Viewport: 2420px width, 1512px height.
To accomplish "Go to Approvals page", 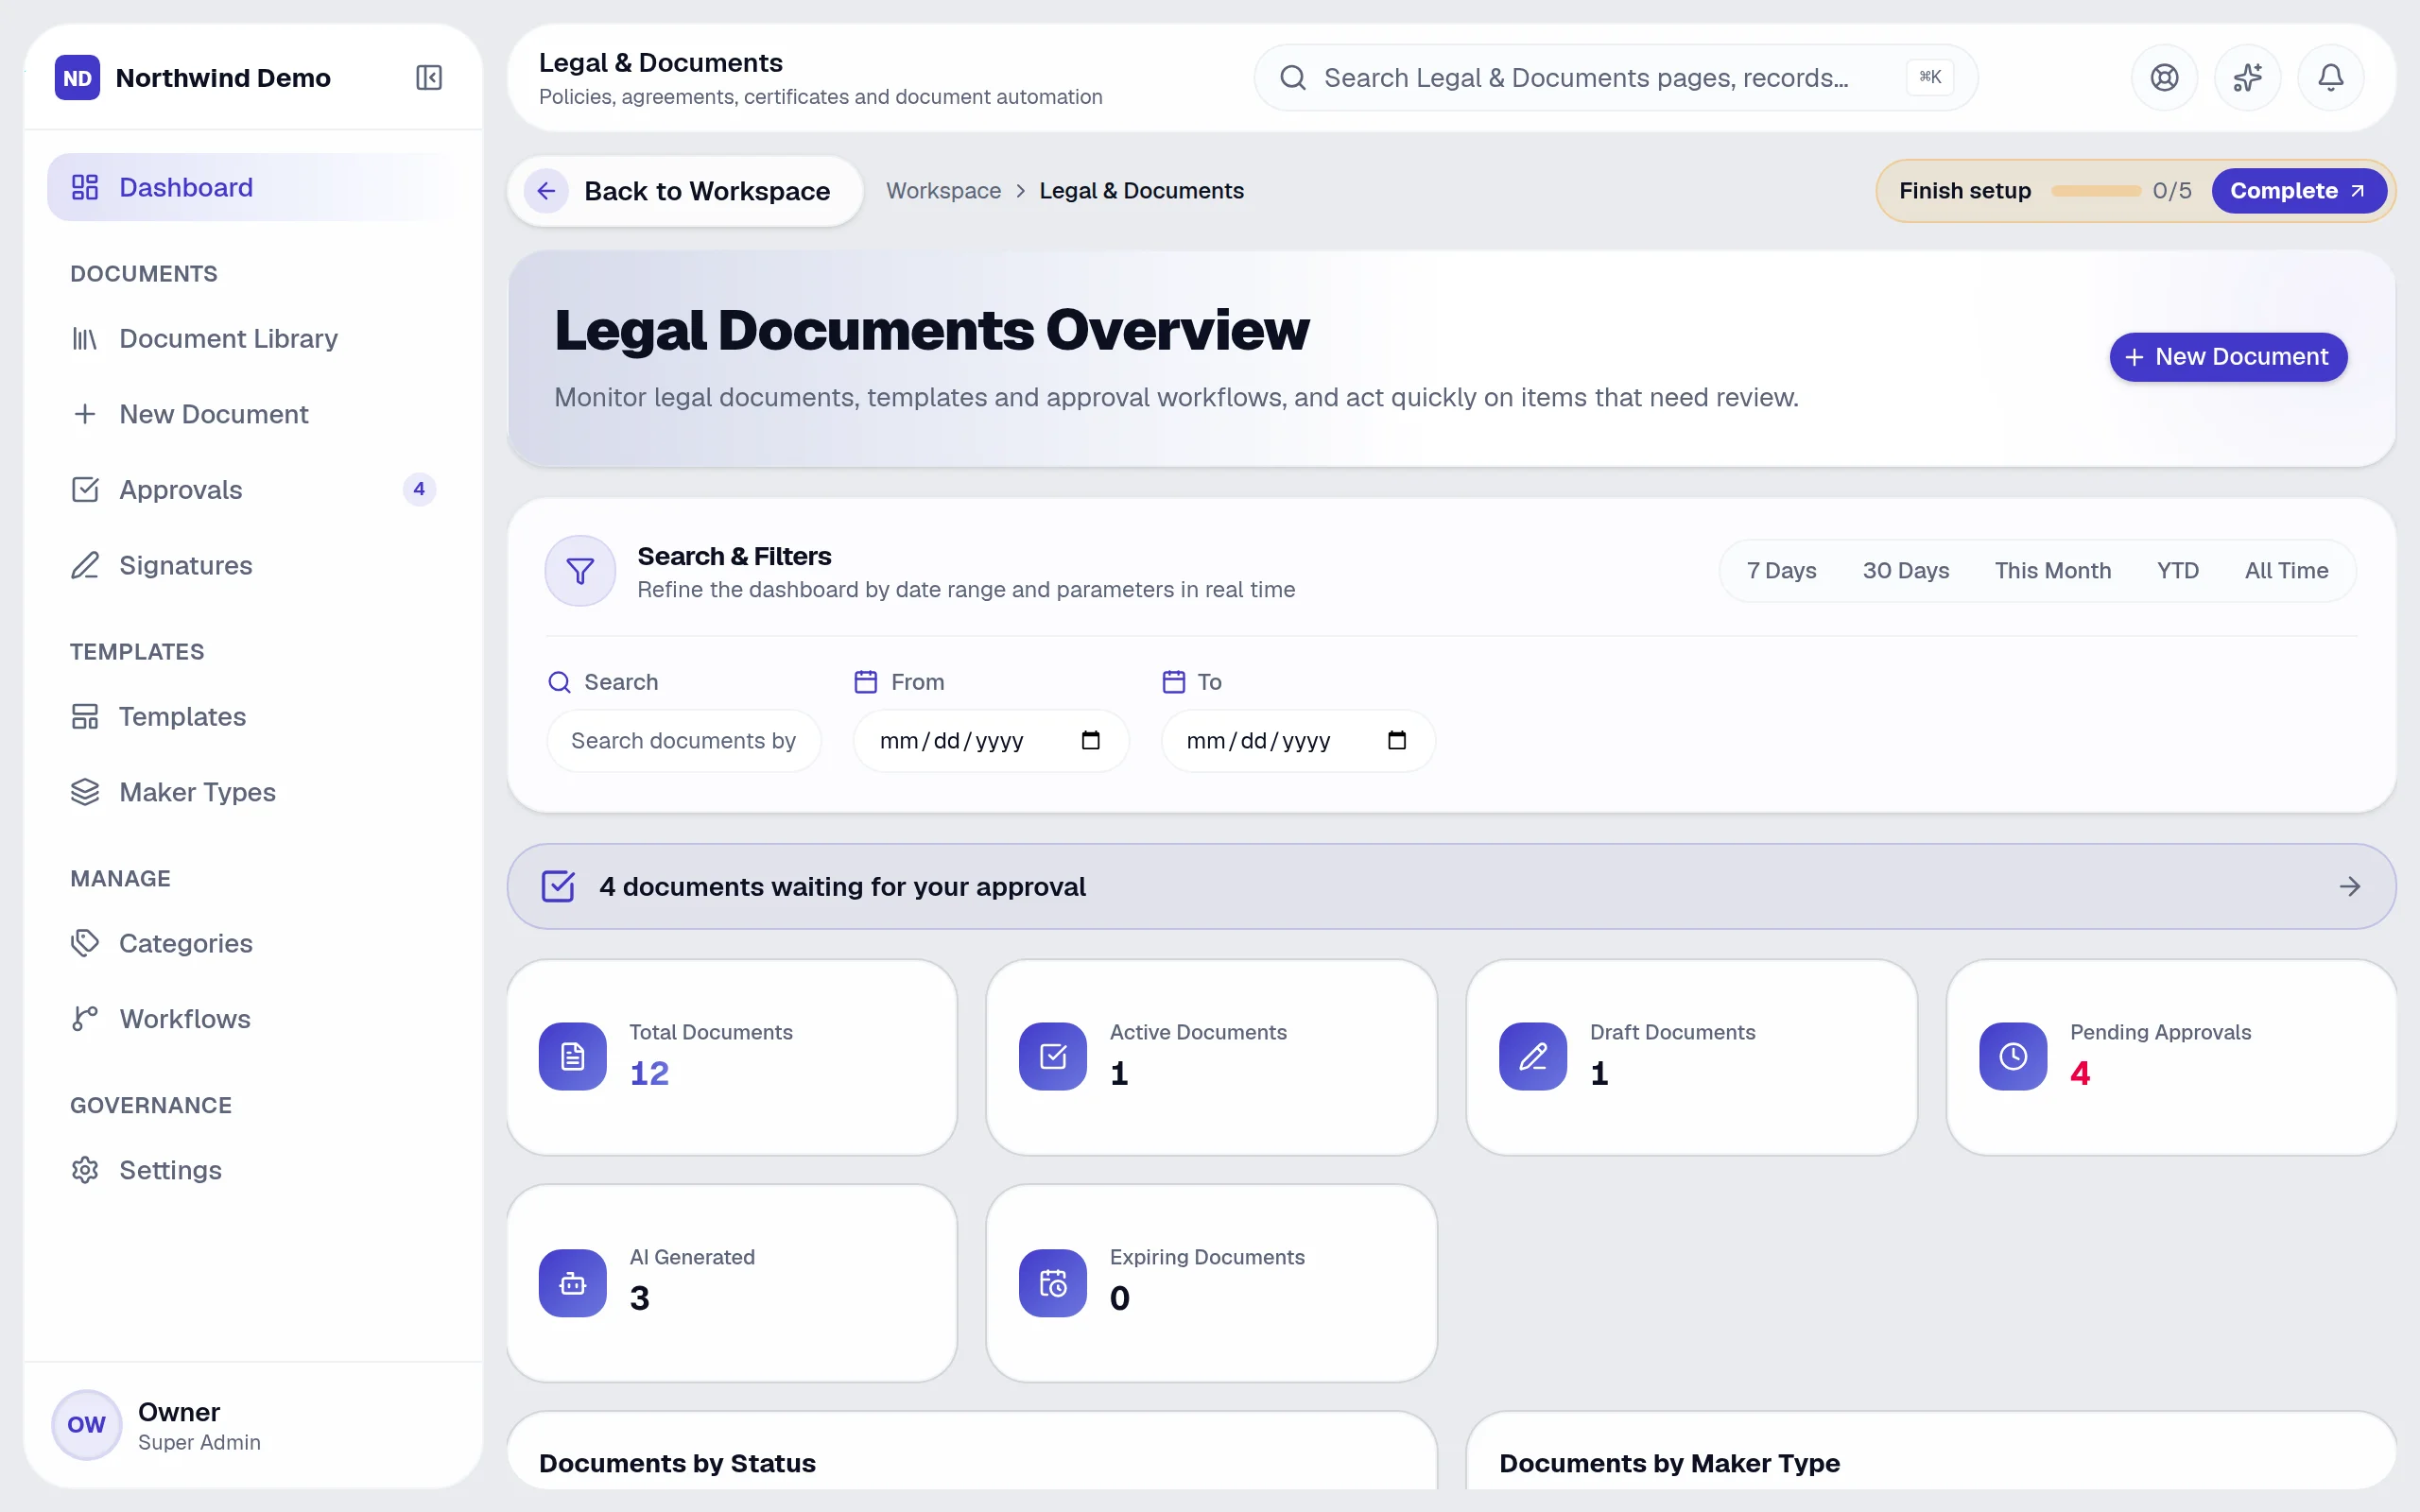I will point(254,489).
